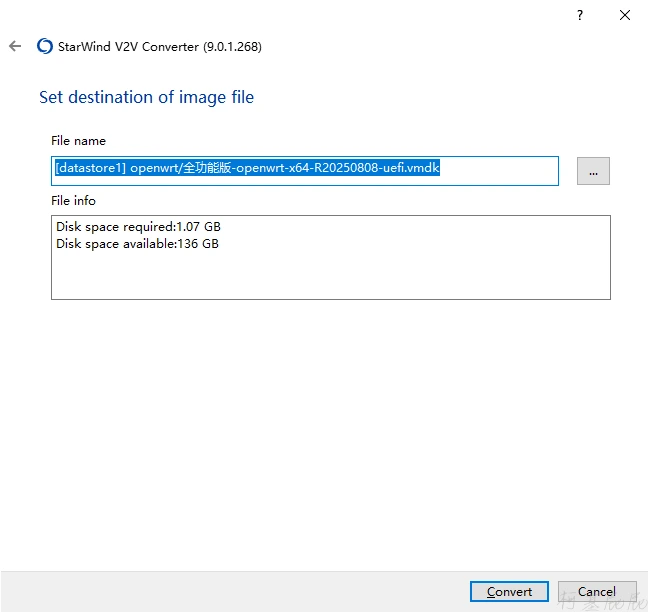
Task: Open help with the question mark button
Action: [x=580, y=15]
